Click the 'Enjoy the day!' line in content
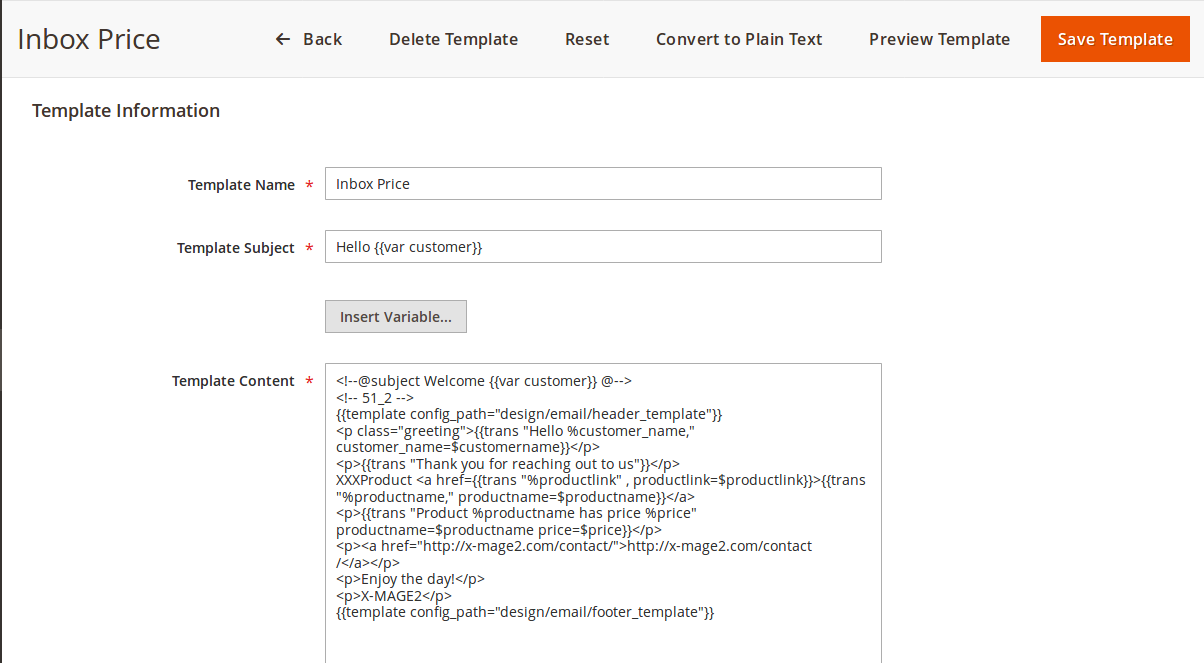1204x663 pixels. click(411, 579)
